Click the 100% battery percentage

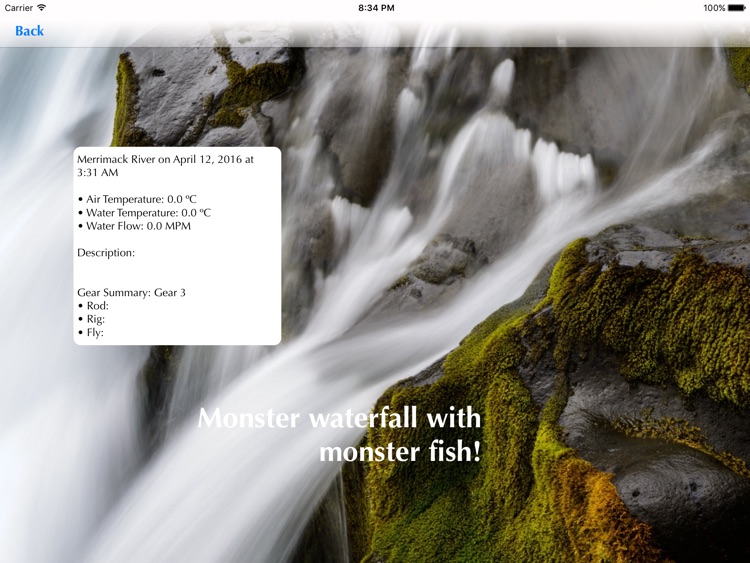tap(714, 8)
